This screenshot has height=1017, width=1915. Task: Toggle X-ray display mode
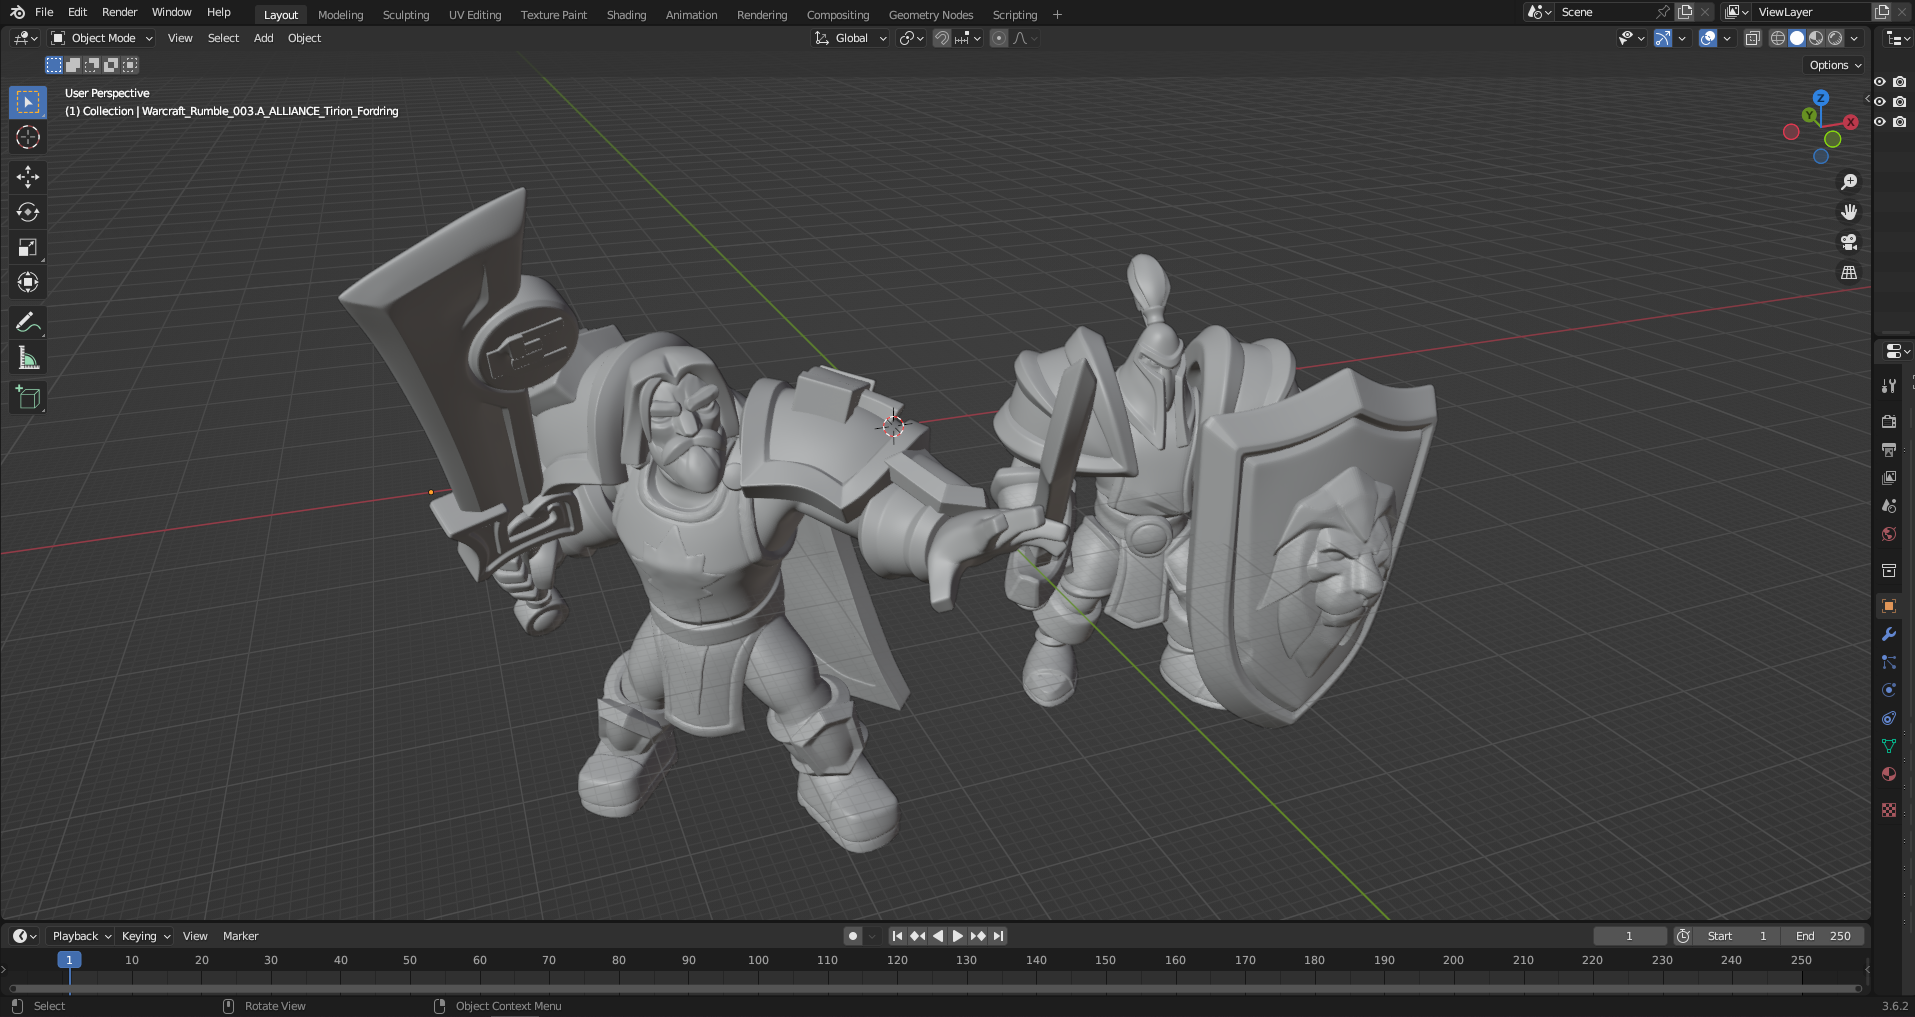(1752, 38)
